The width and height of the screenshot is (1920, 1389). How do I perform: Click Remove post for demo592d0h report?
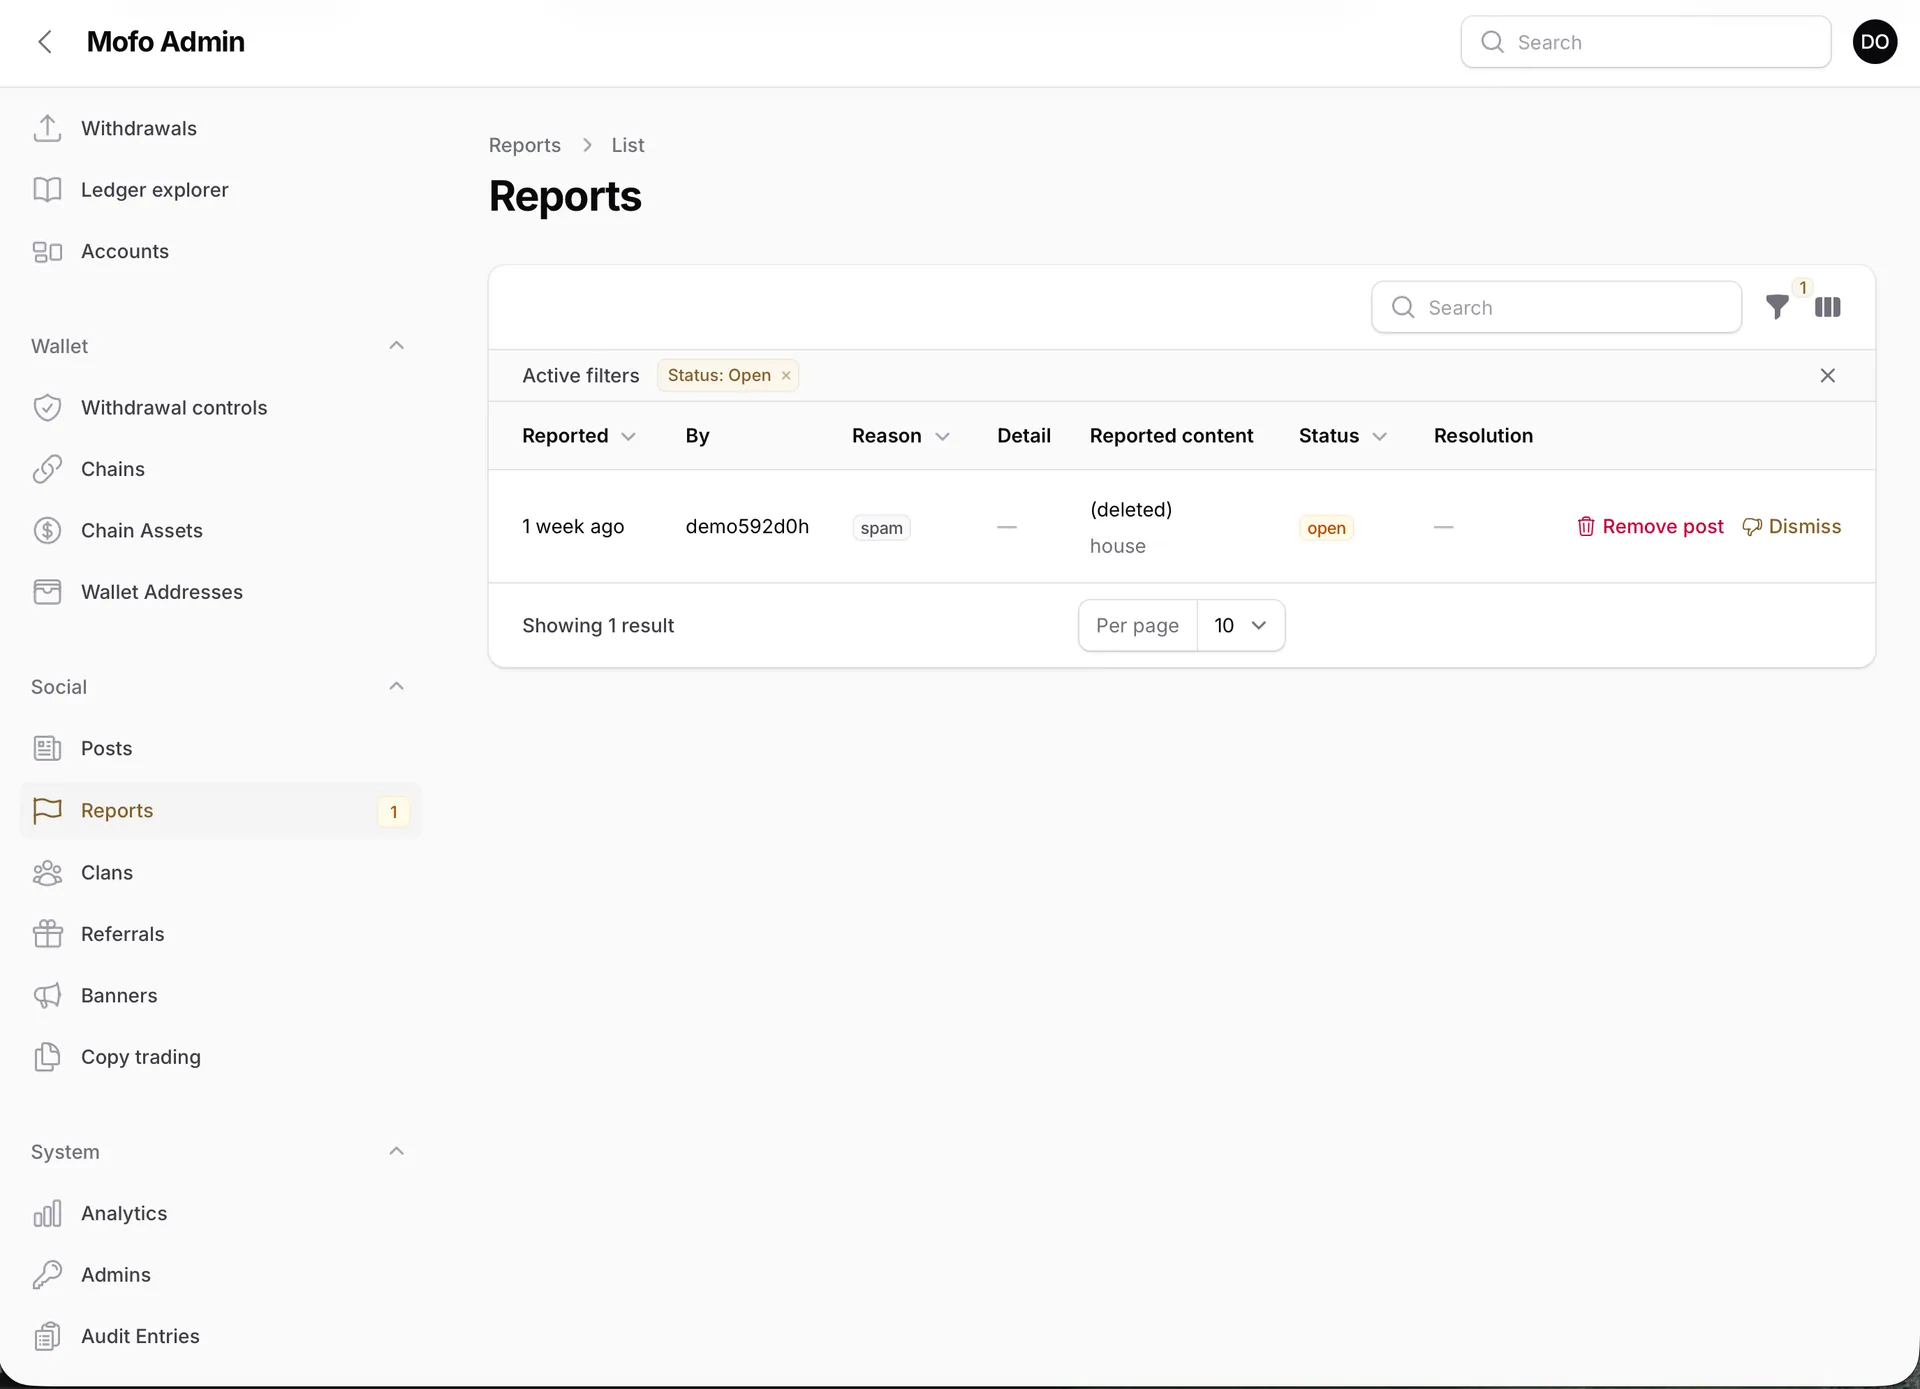1650,527
